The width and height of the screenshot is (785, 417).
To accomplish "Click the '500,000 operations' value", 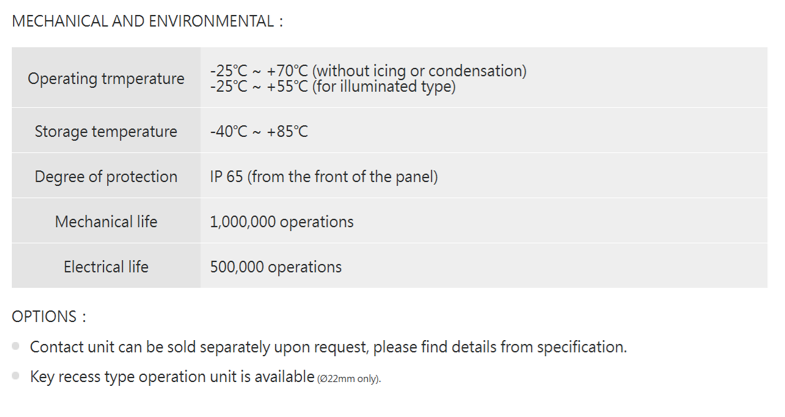I will (276, 267).
